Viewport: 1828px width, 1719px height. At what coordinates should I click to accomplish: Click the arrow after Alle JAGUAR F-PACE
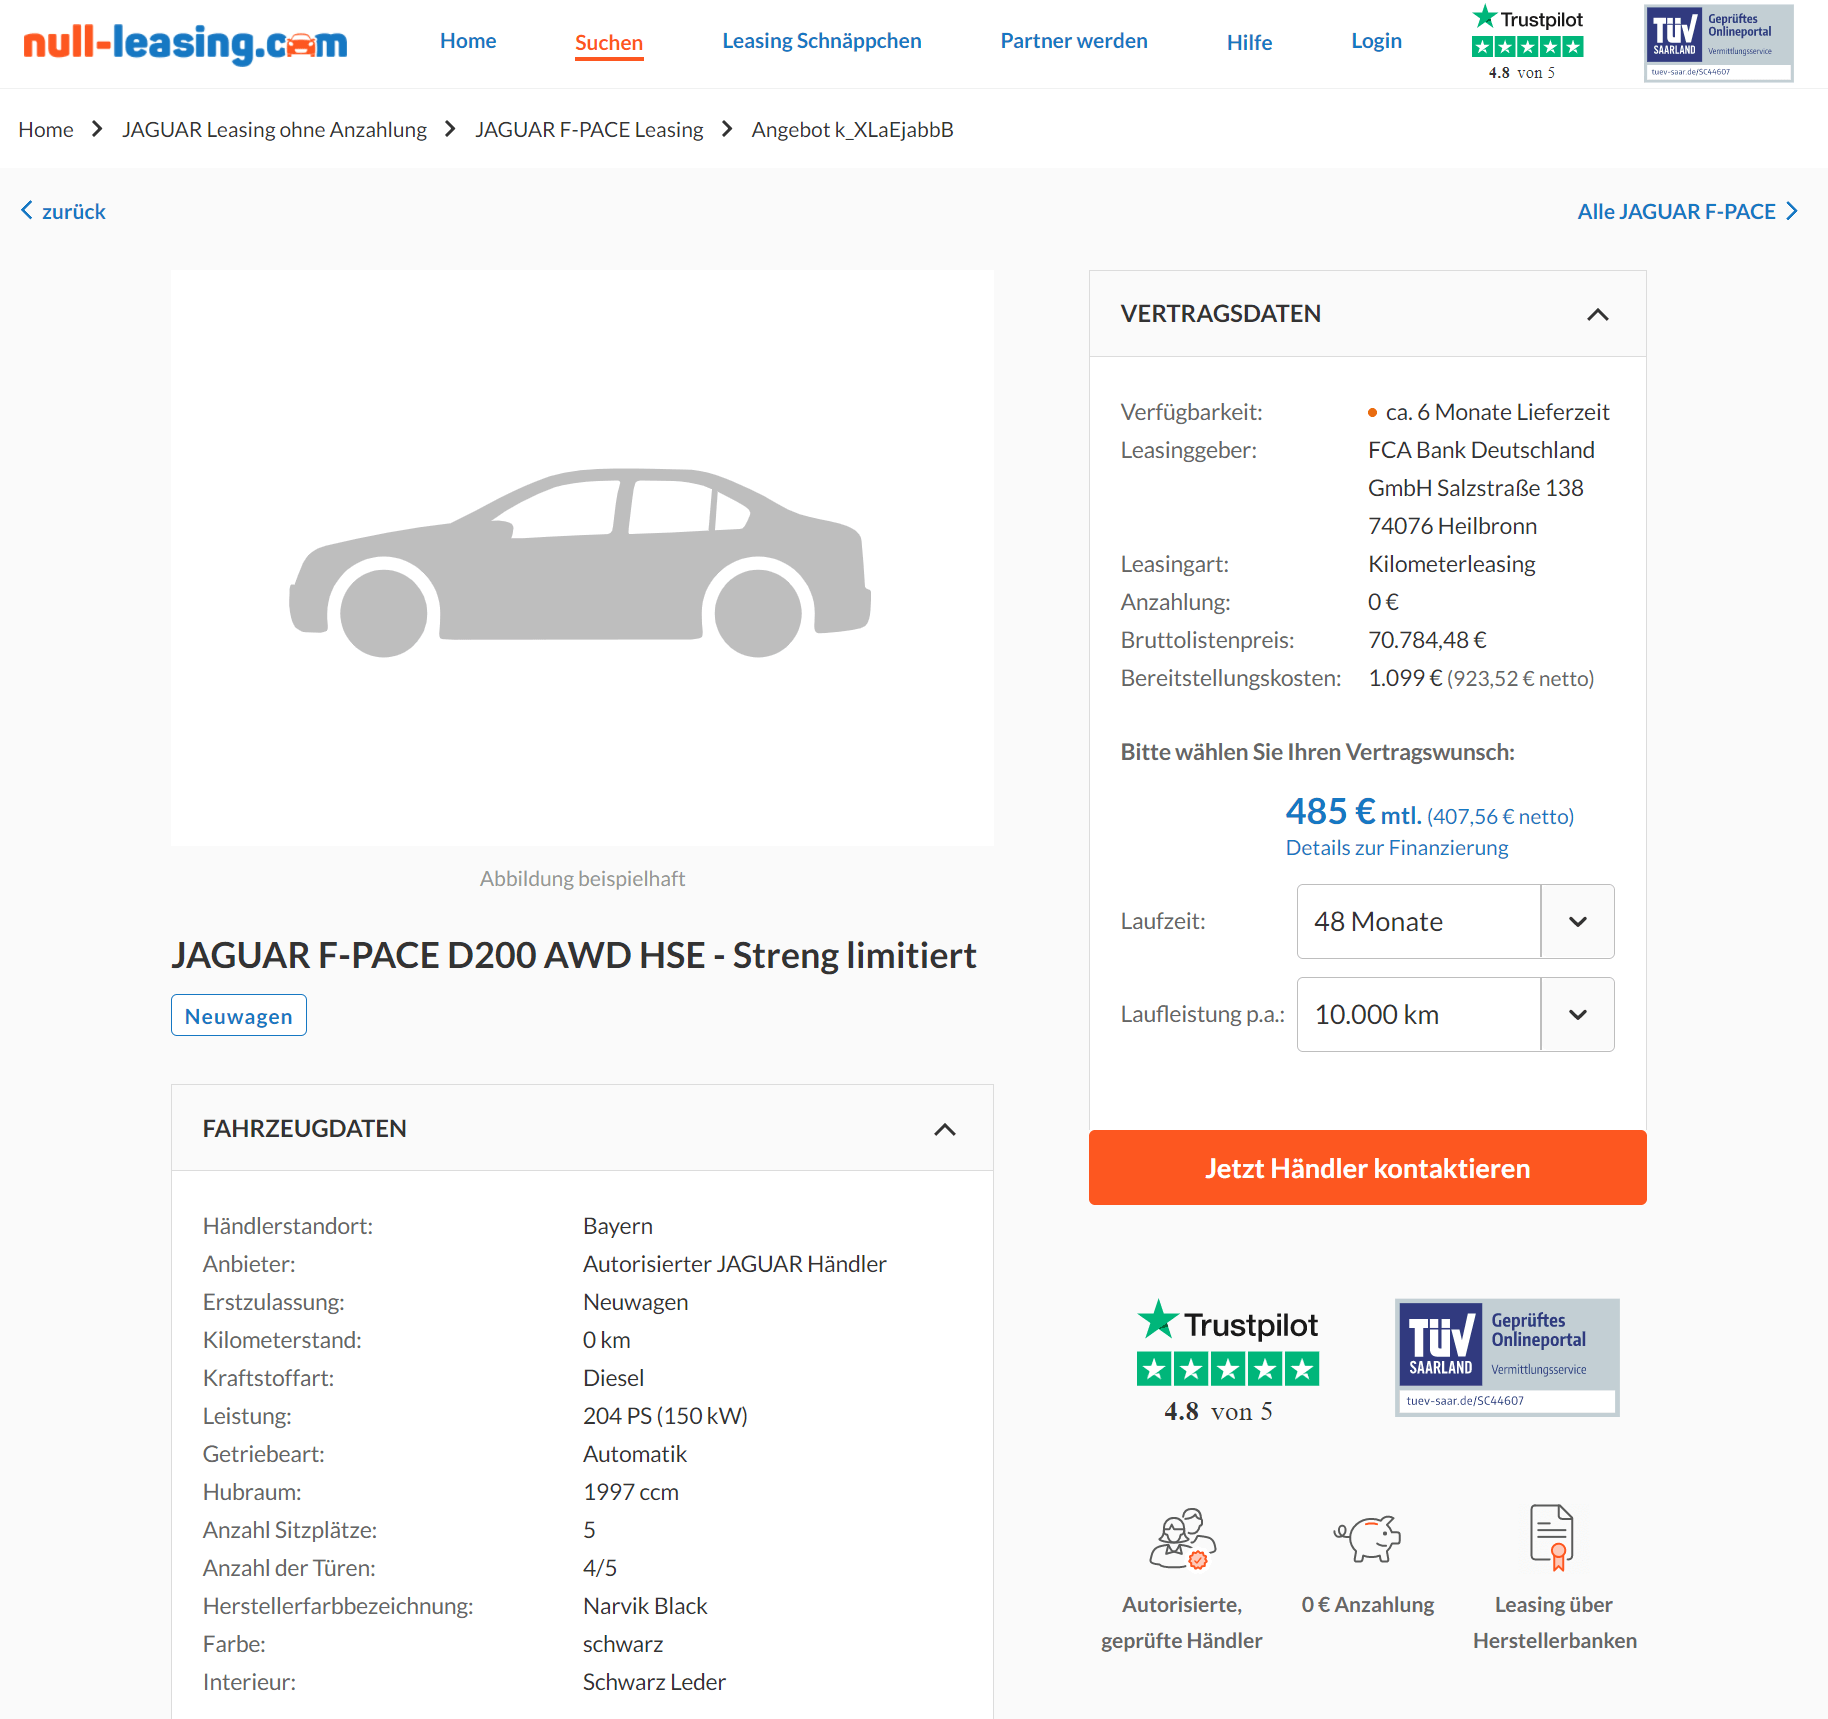point(1792,211)
